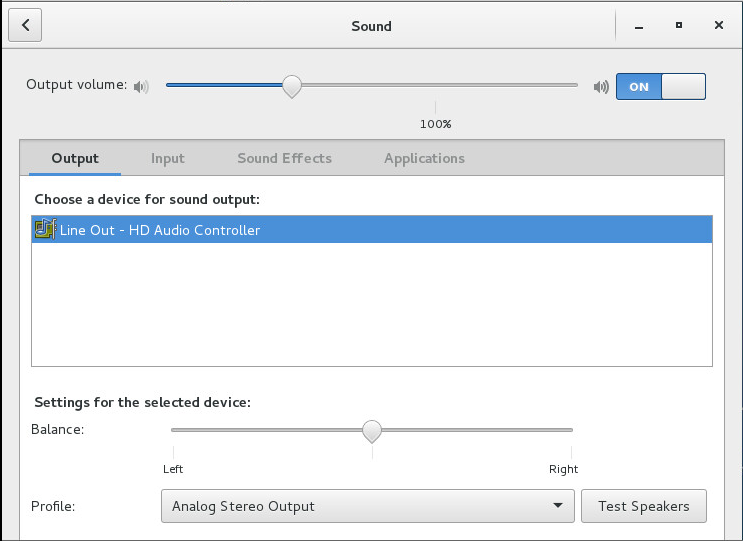Turn off the output volume ON switch
This screenshot has height=541, width=743.
(x=660, y=86)
